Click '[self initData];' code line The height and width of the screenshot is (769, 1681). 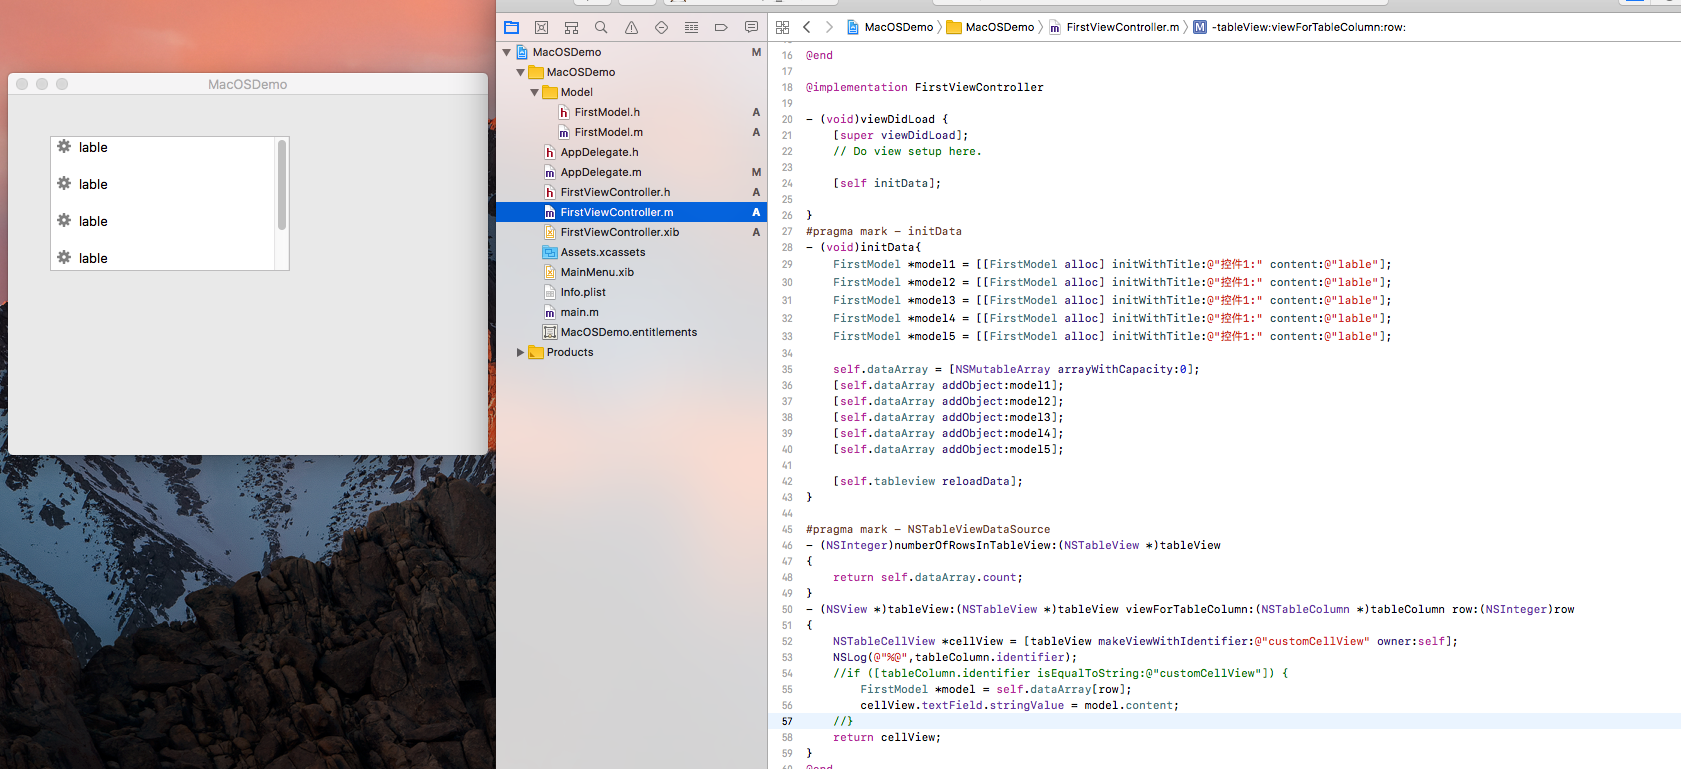pos(887,183)
